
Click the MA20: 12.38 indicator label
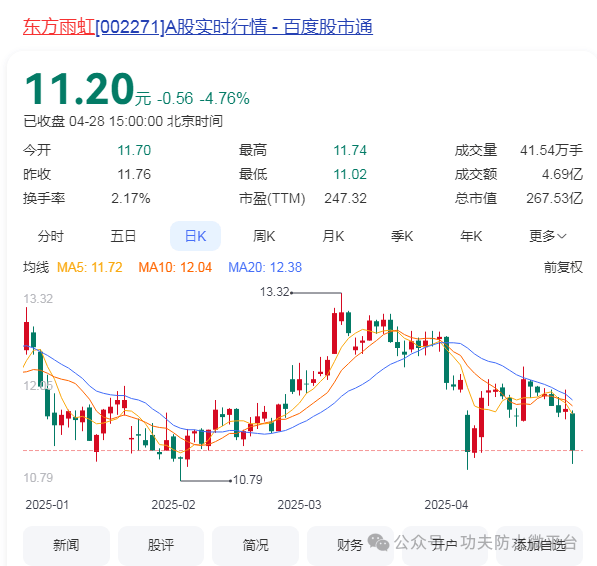(x=265, y=267)
